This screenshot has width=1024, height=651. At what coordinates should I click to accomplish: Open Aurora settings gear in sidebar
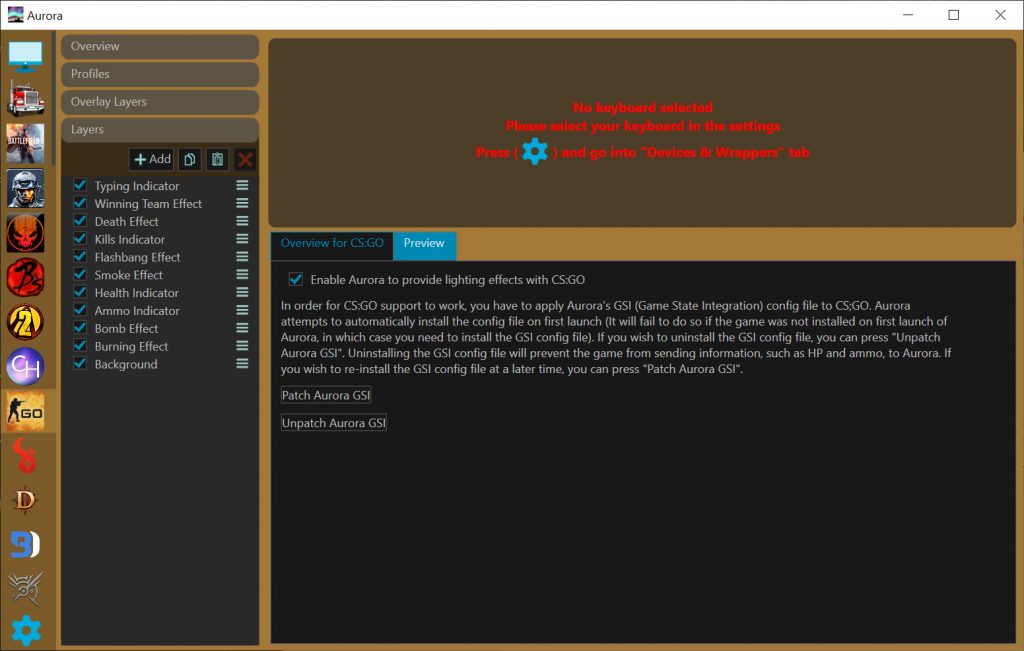click(26, 630)
